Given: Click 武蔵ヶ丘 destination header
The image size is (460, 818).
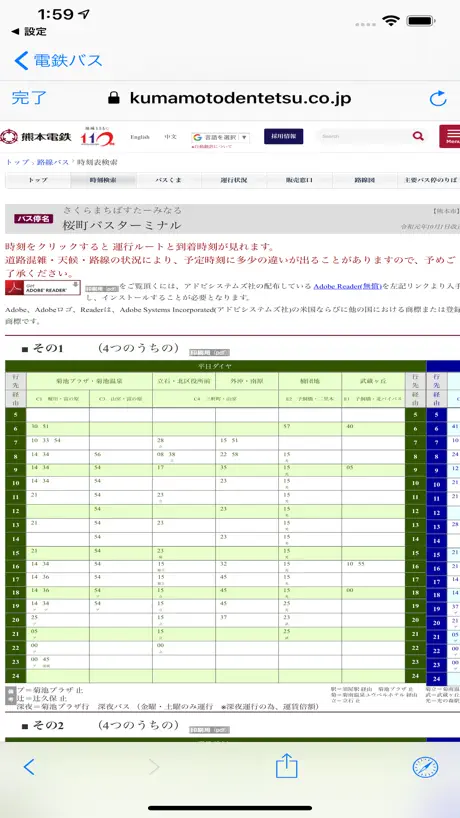Looking at the screenshot, I should point(373,381).
